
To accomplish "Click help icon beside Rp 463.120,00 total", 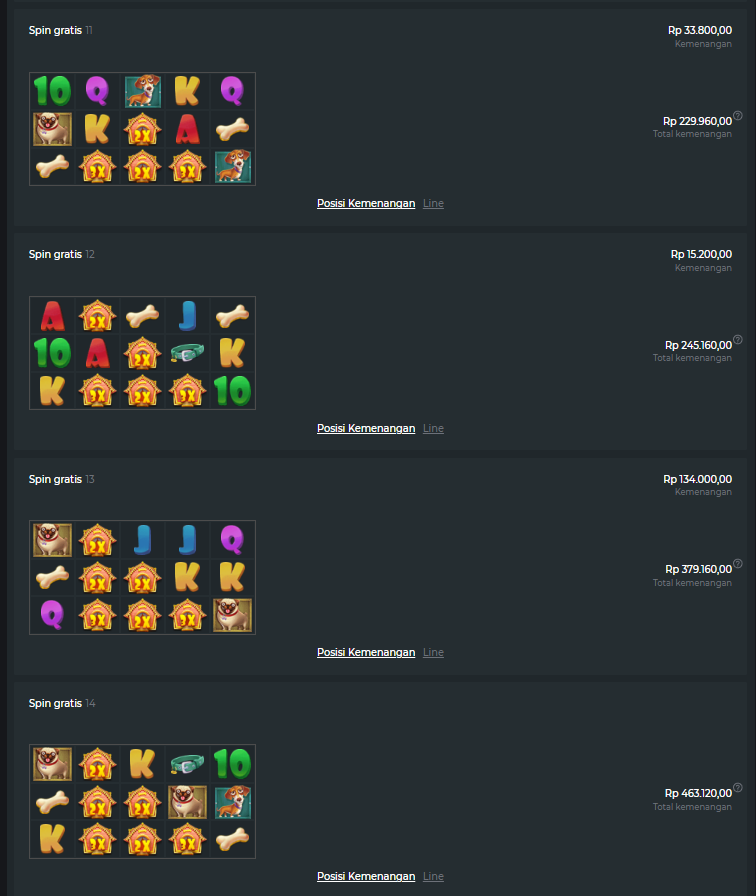I will 738,787.
